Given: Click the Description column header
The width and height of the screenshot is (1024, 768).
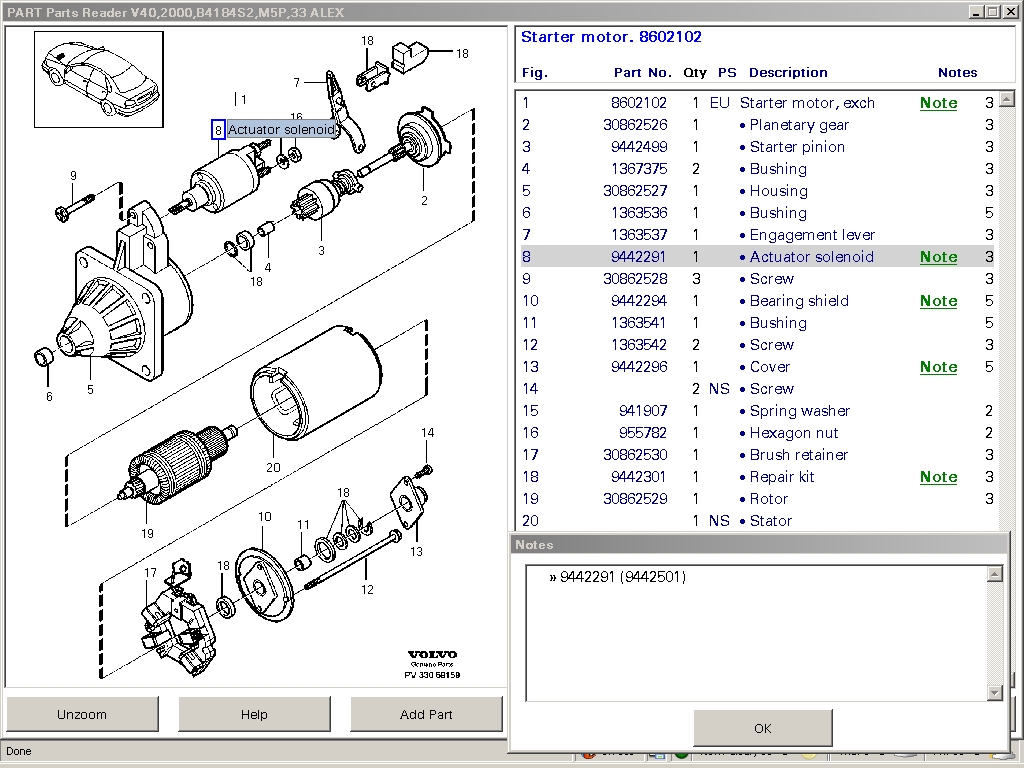Looking at the screenshot, I should click(788, 72).
